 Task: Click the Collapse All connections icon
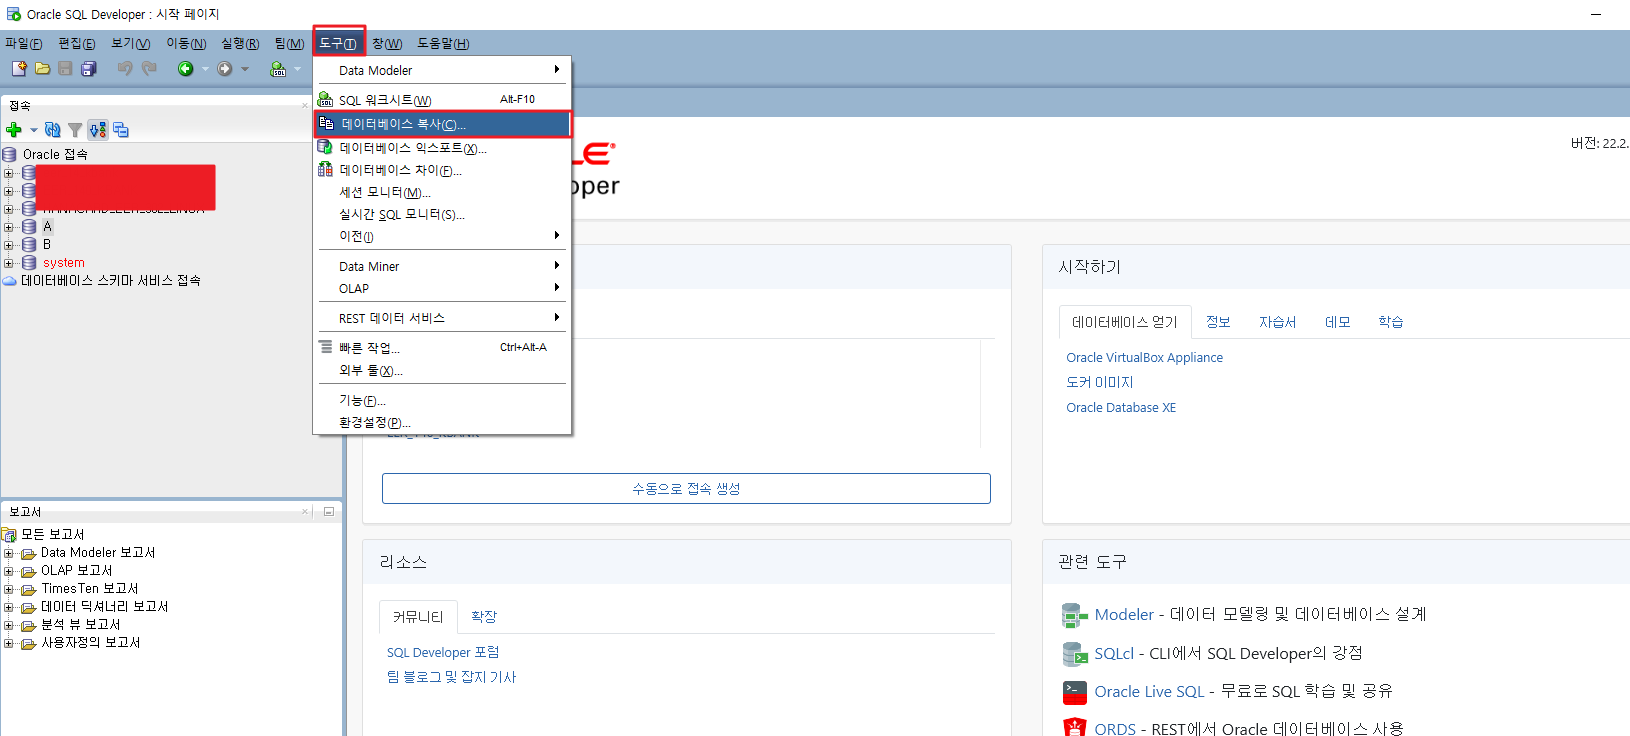click(x=121, y=129)
